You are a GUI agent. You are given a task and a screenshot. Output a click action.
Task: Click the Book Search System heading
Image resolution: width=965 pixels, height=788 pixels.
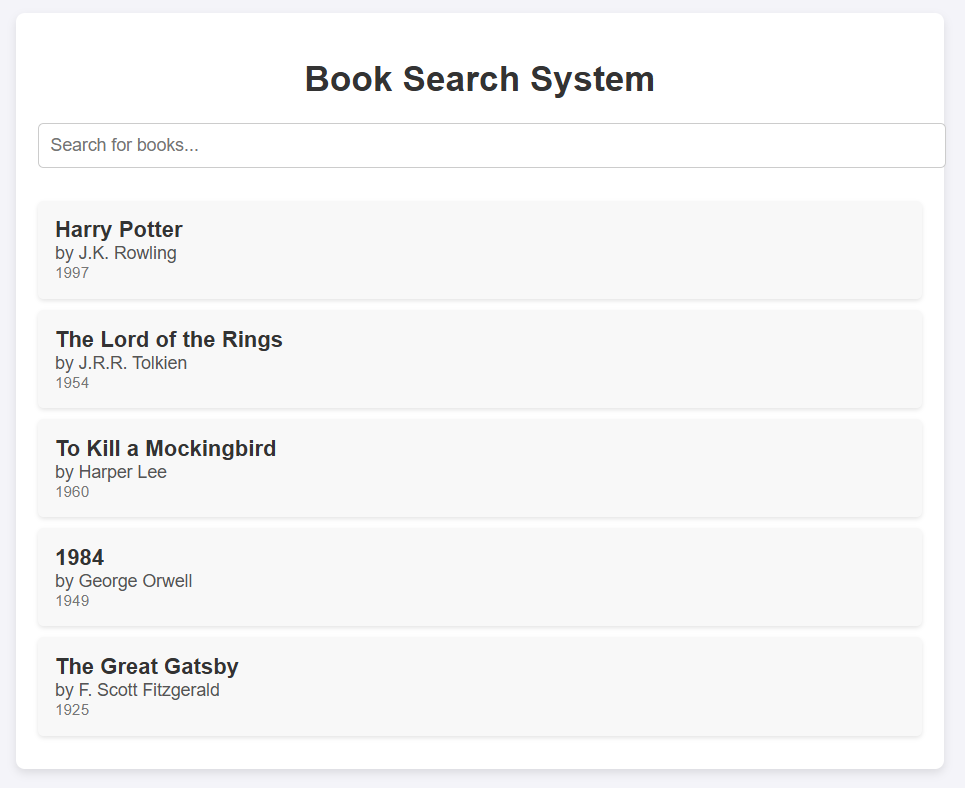(x=481, y=79)
